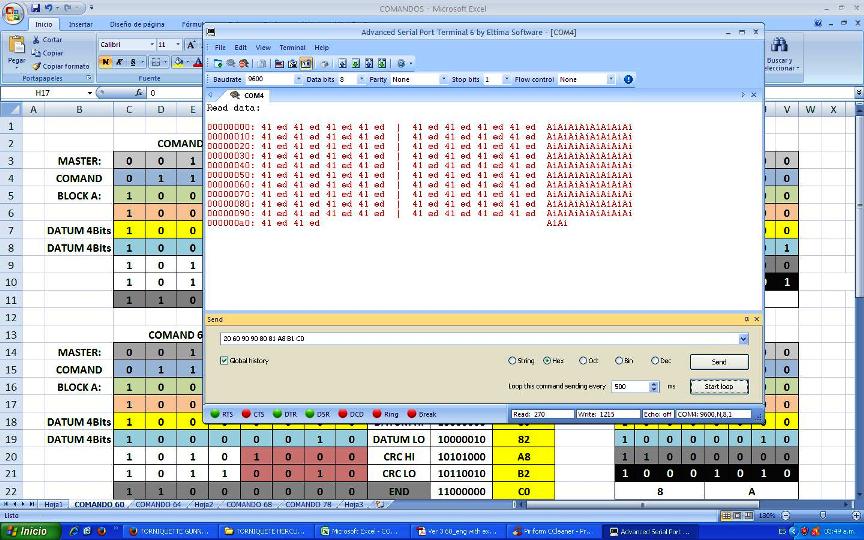The height and width of the screenshot is (540, 864).
Task: Open the View menu in terminal
Action: click(263, 47)
